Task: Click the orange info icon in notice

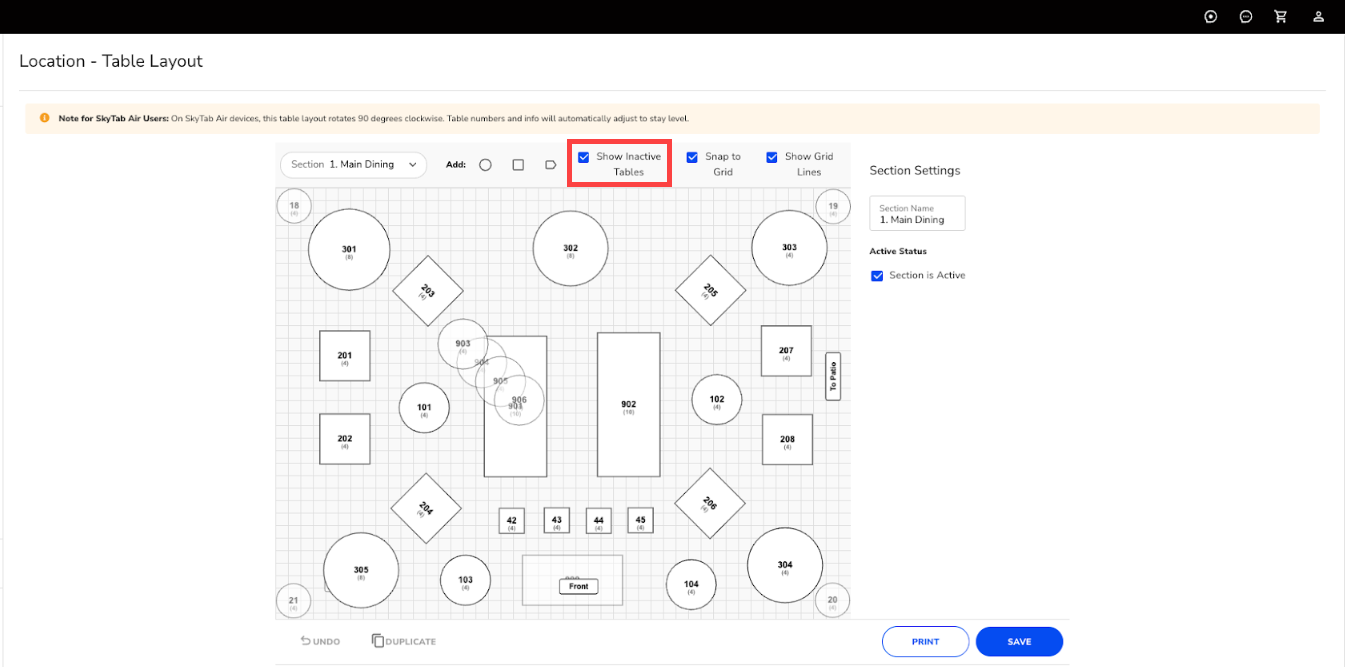Action: click(x=44, y=118)
